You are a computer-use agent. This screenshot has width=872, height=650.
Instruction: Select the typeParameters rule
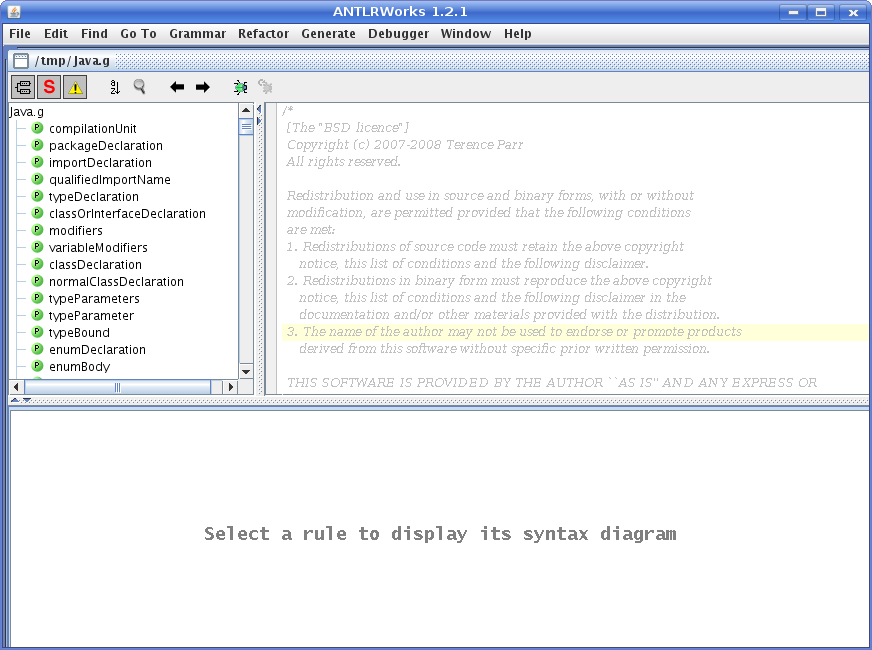coord(94,298)
